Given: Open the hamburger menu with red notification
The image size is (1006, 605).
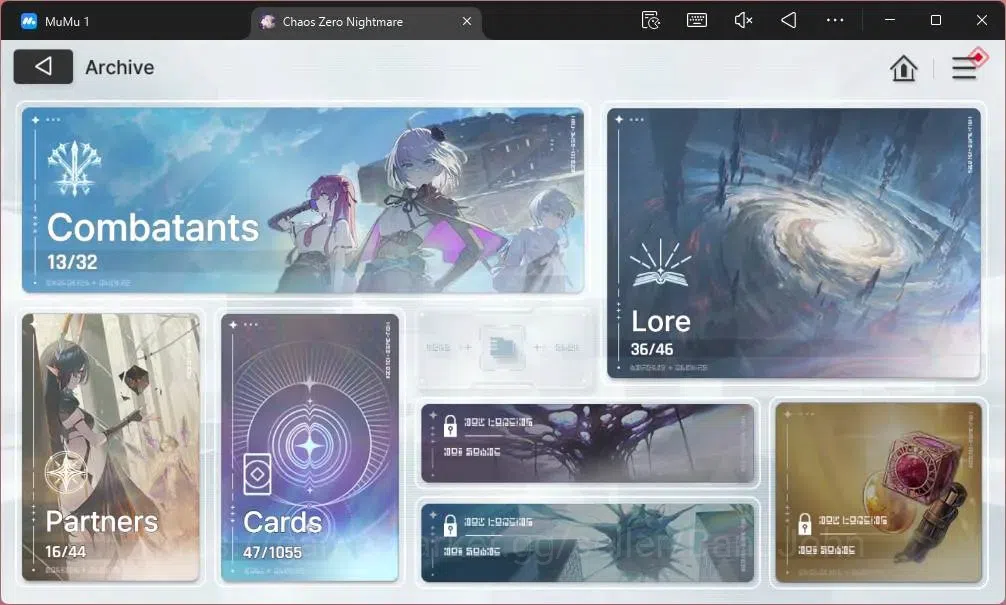Looking at the screenshot, I should pos(965,67).
